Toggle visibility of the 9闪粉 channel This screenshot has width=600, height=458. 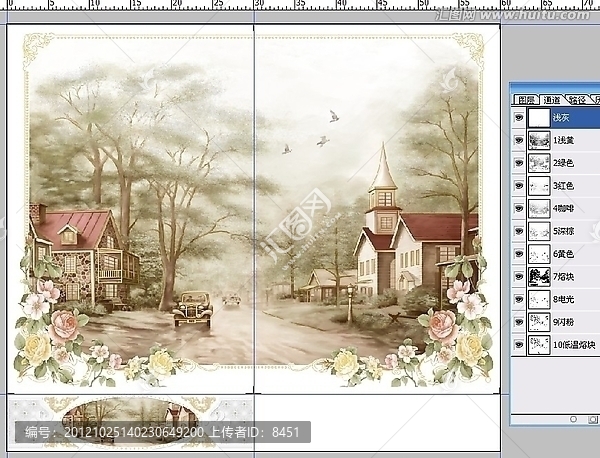(x=518, y=322)
